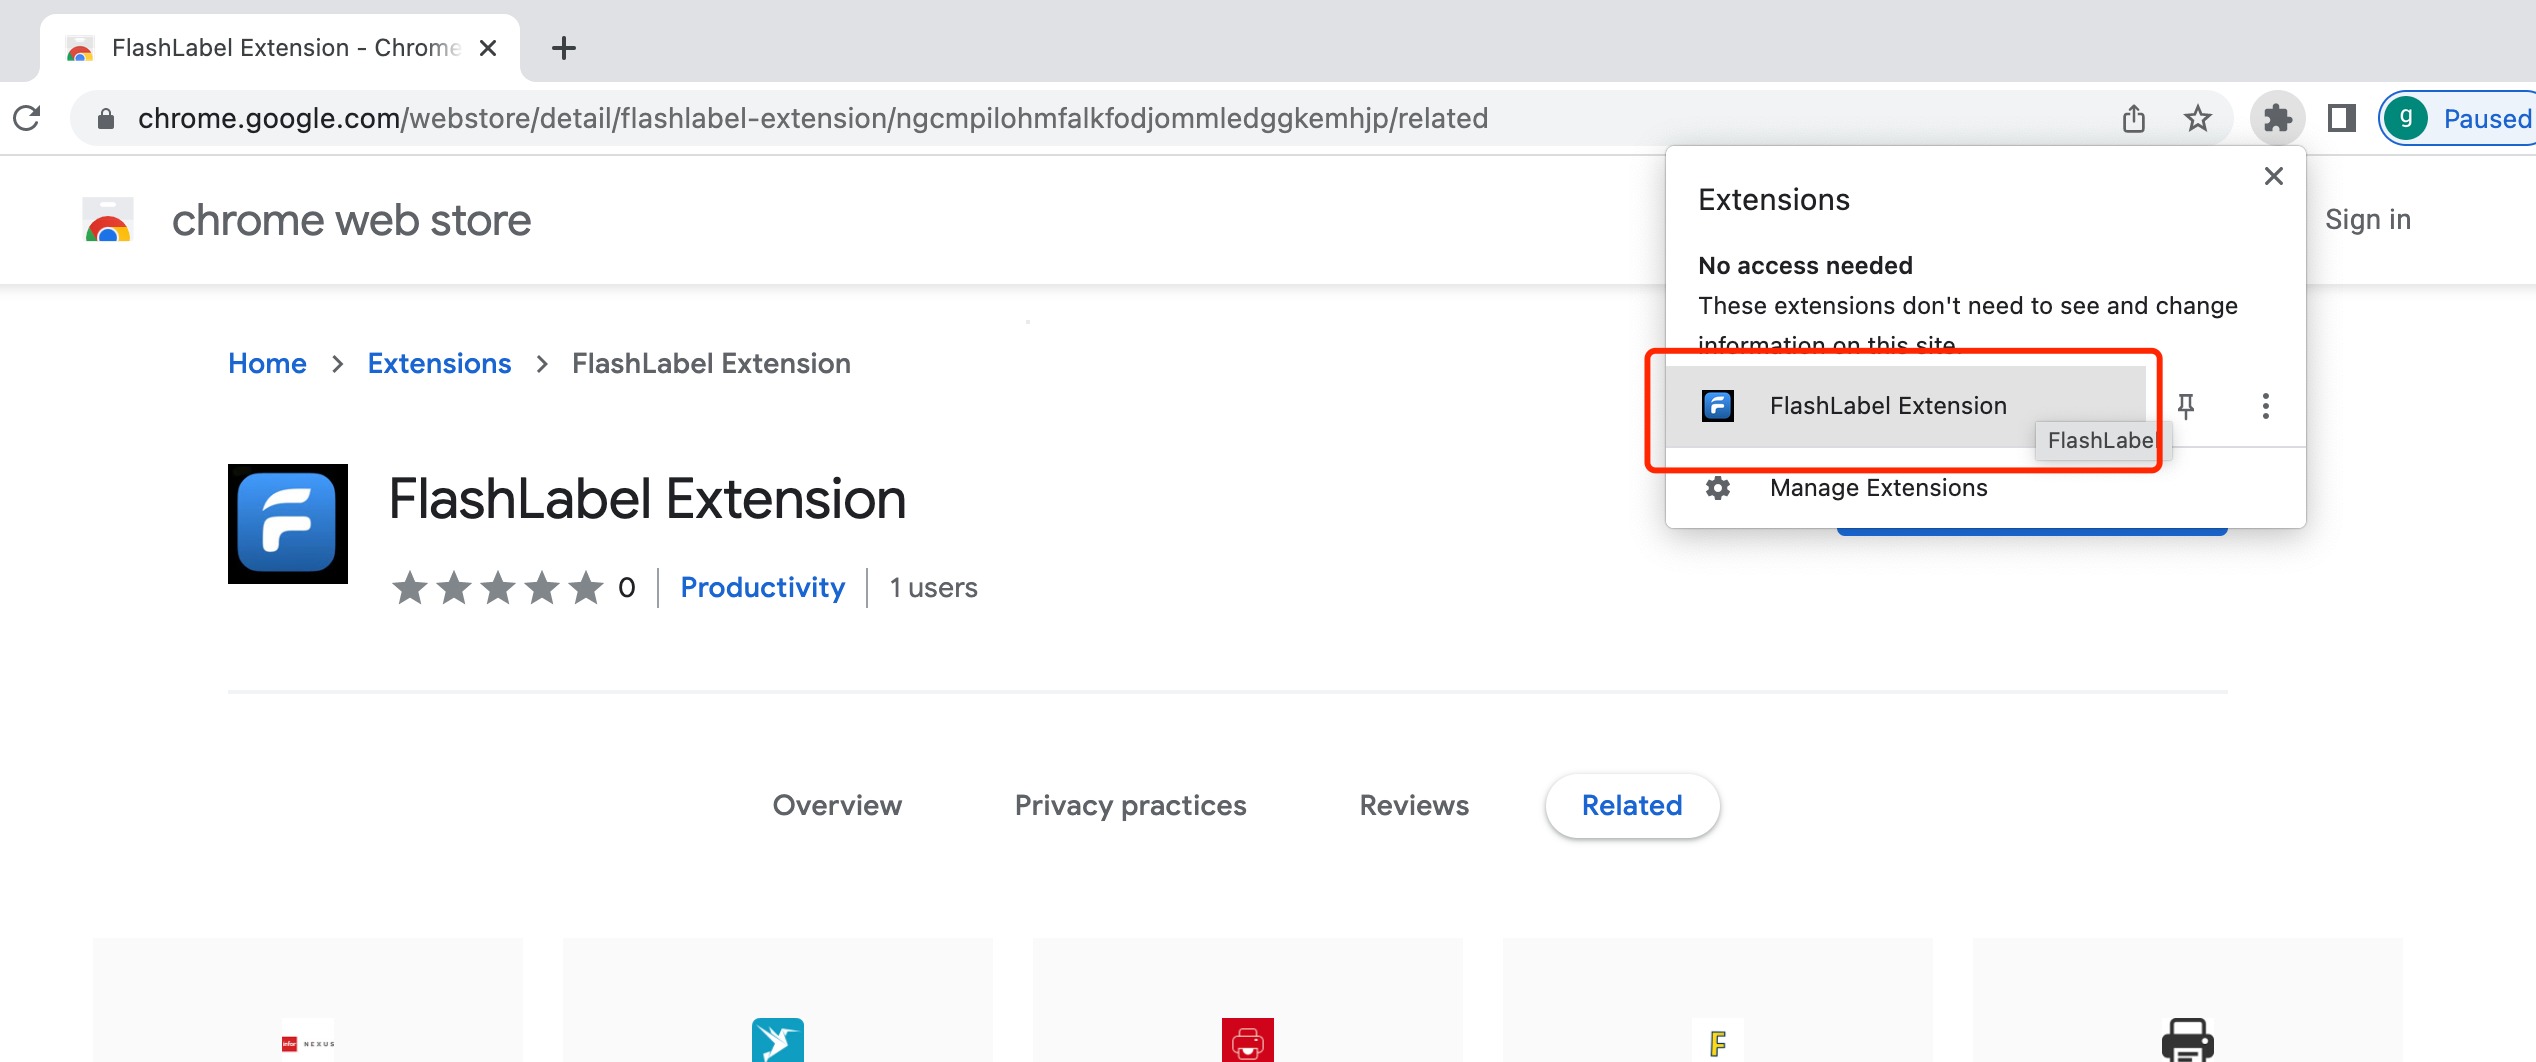
Task: Click the chrome web store logo
Action: [108, 220]
